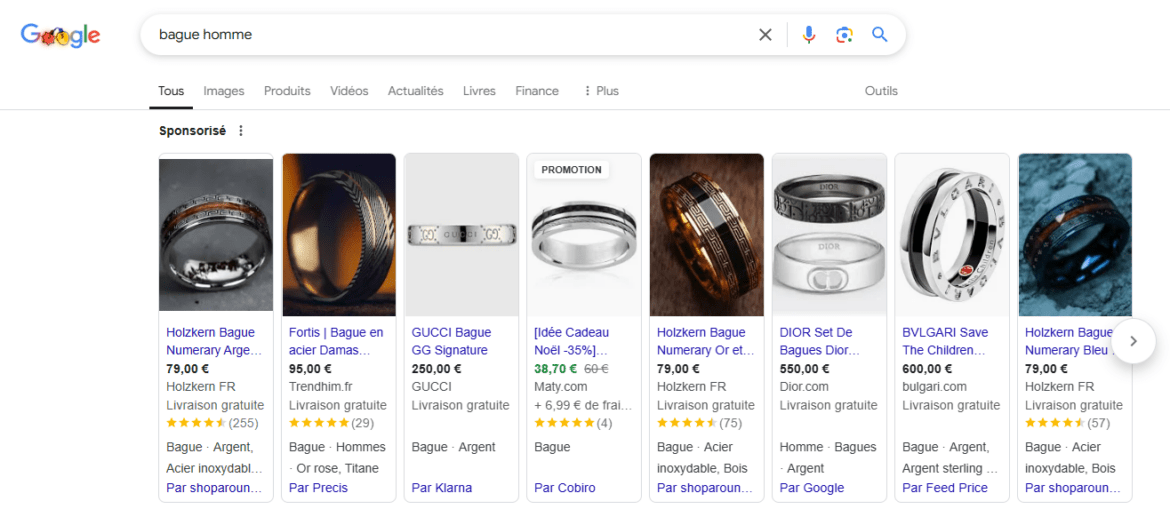Click the Par Precis link
Image resolution: width=1170 pixels, height=517 pixels.
click(x=319, y=488)
